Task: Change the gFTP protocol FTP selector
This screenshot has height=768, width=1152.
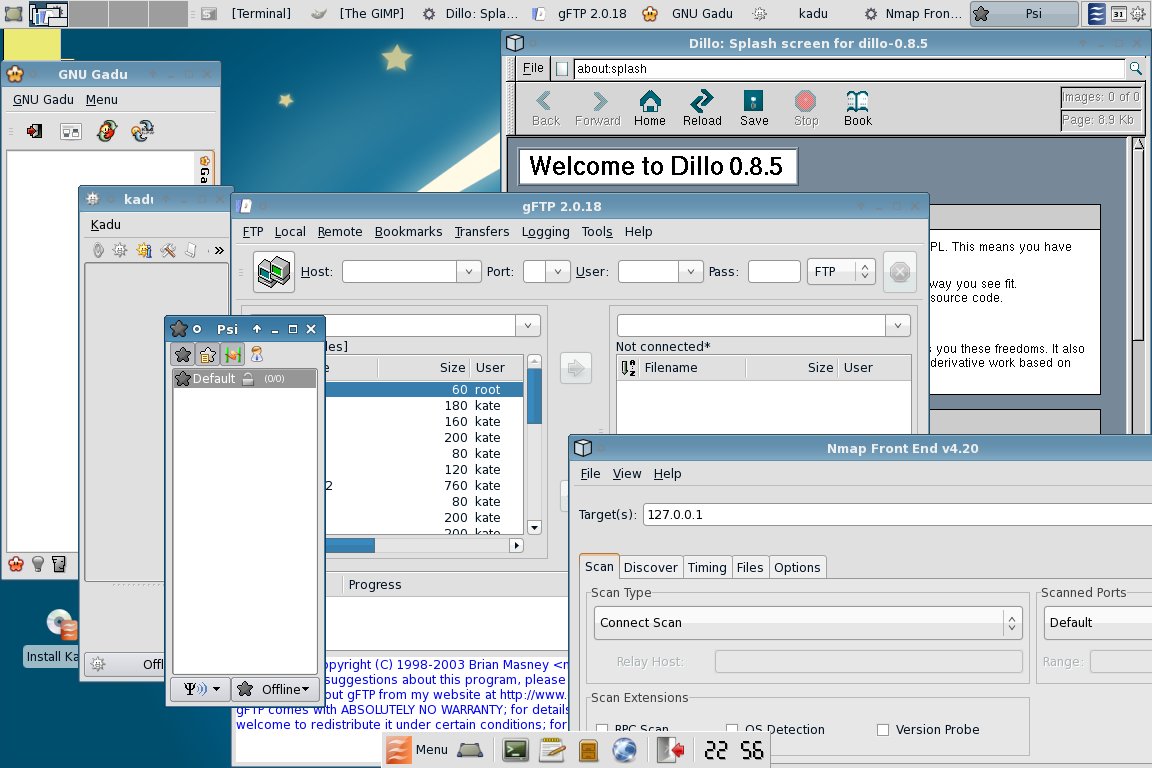Action: (841, 272)
